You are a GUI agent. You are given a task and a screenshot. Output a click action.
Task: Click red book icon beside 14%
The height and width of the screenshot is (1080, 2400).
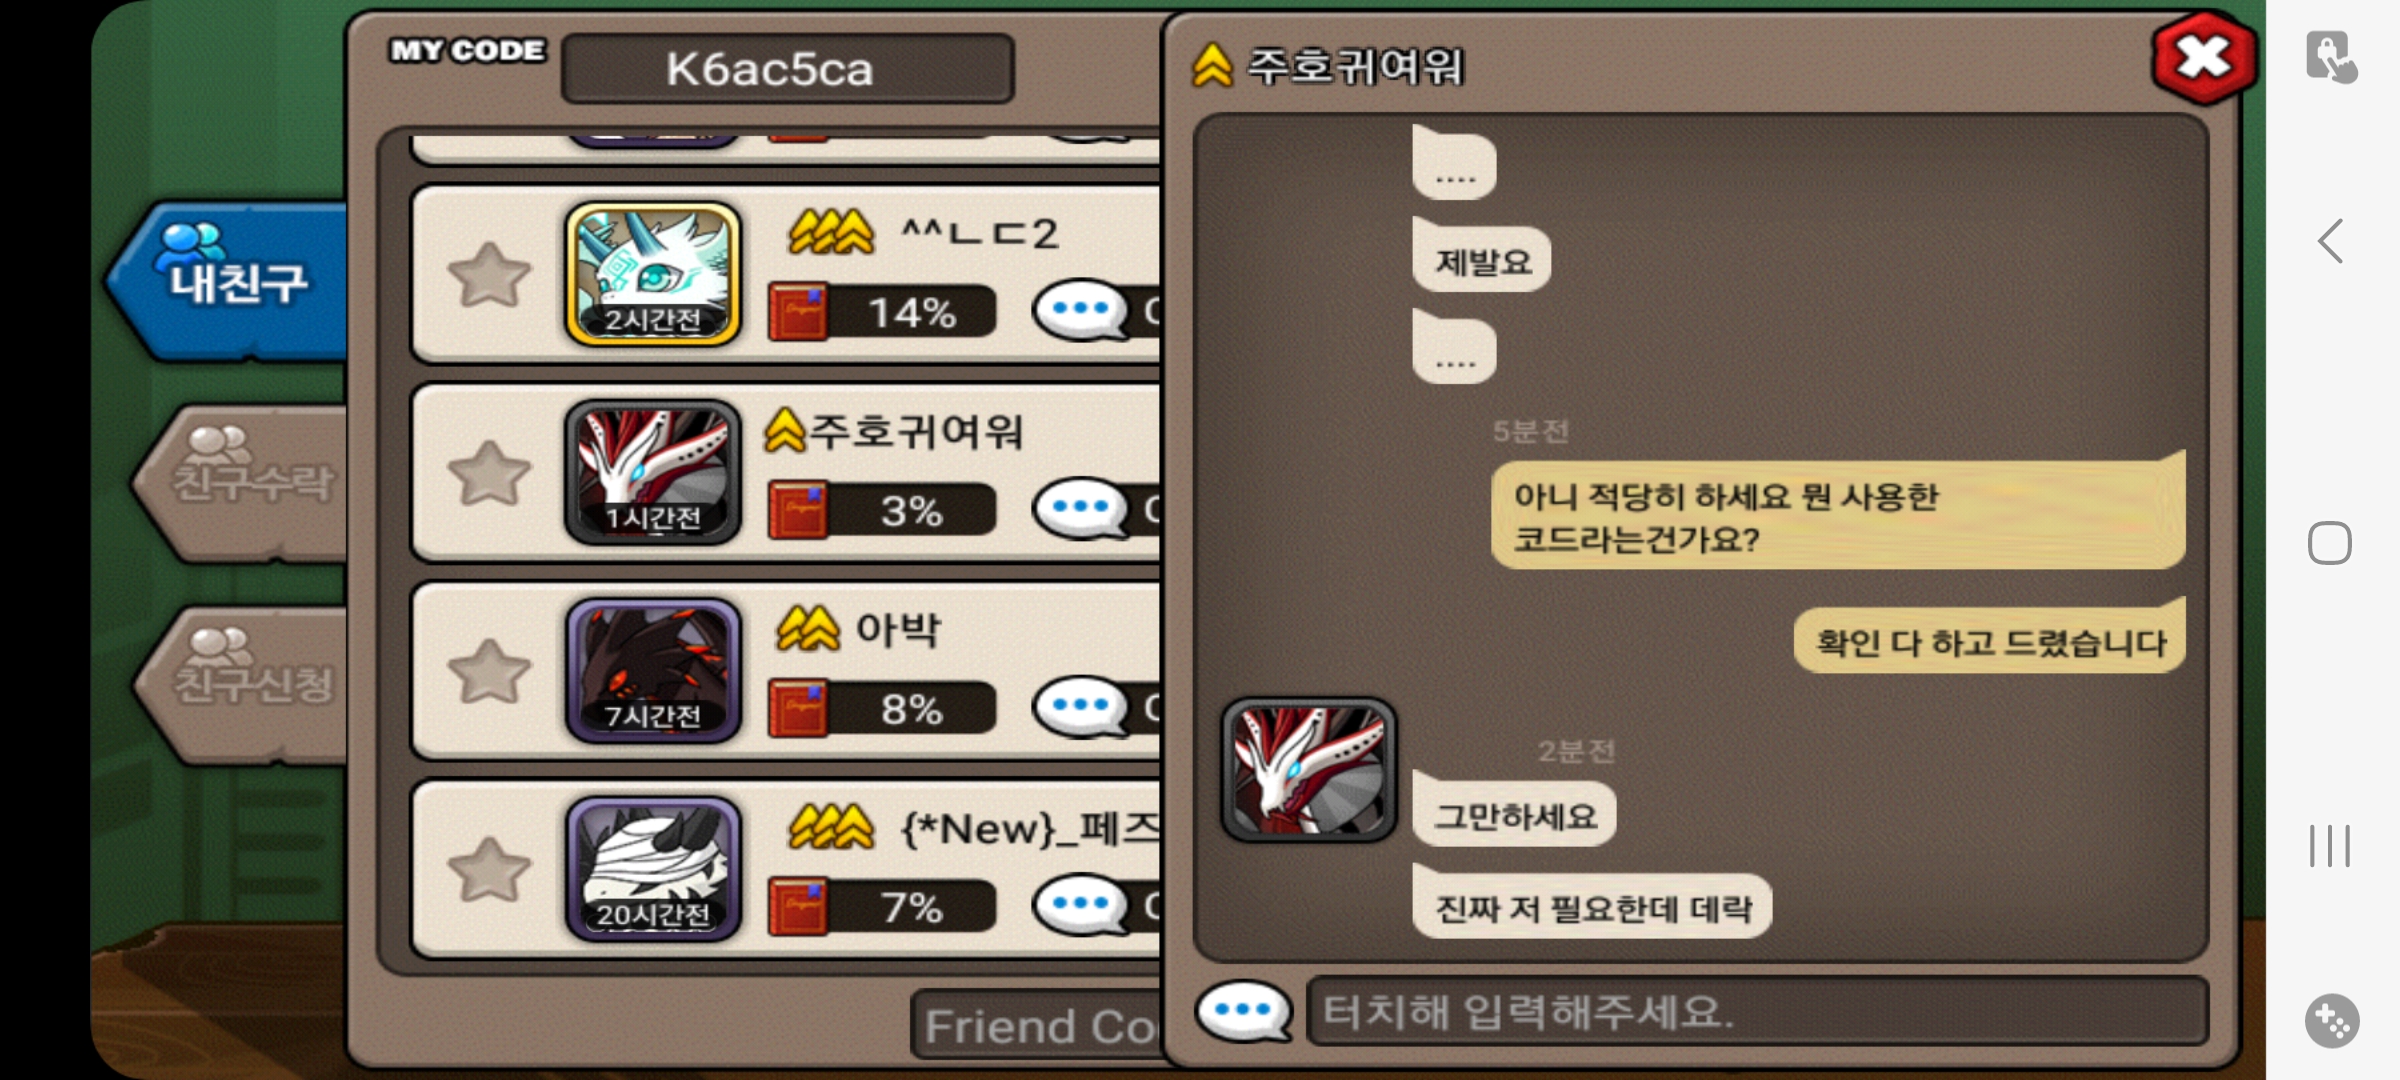tap(798, 312)
